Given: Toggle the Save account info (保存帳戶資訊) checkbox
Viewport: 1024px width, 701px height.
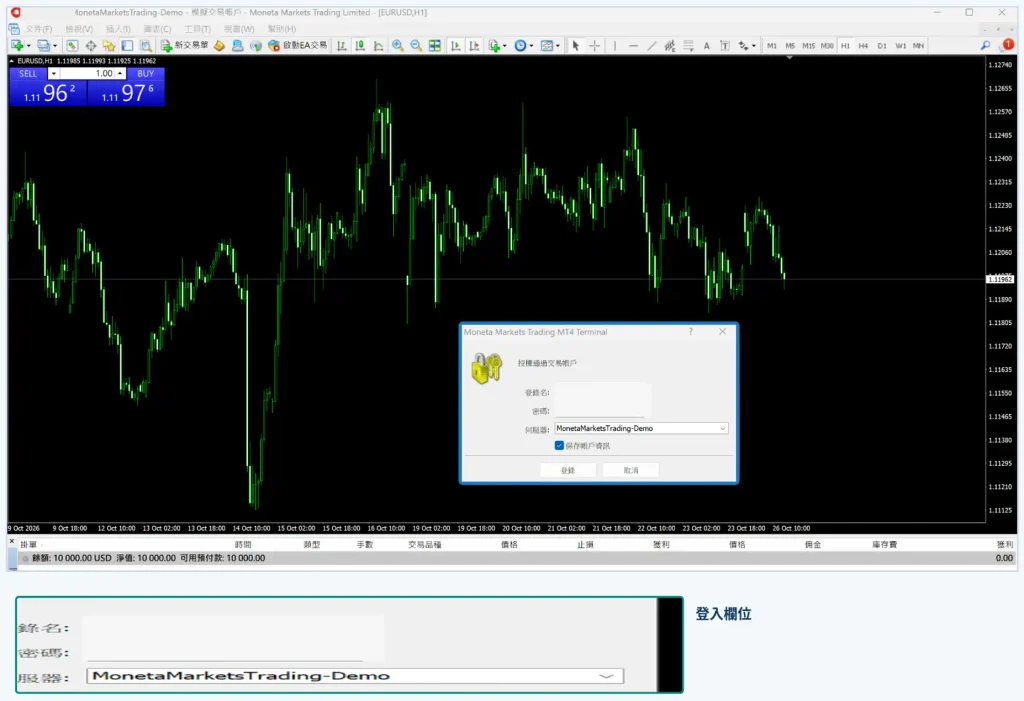Looking at the screenshot, I should [x=559, y=446].
